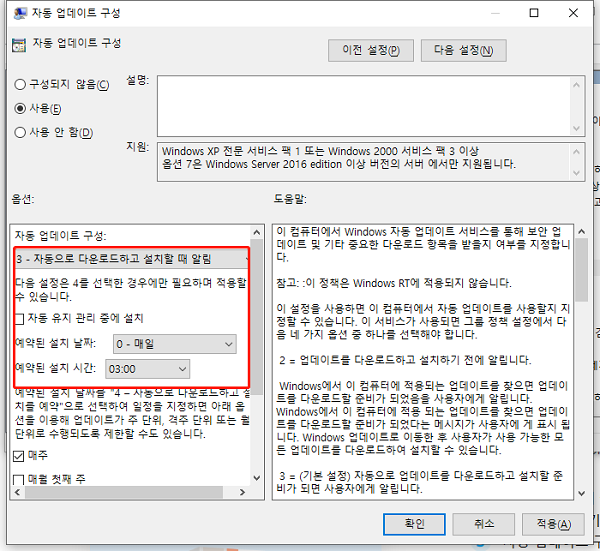
Task: Click help panel scroll up arrow
Action: [582, 231]
